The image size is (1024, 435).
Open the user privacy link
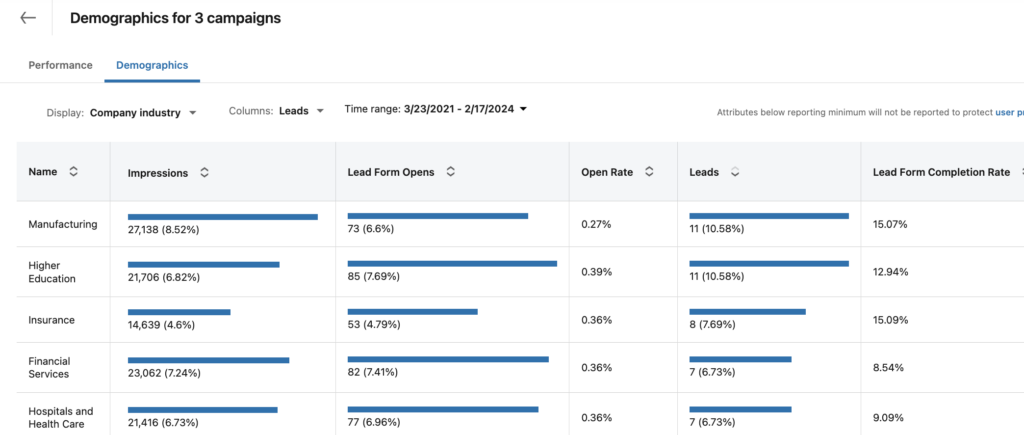pos(1008,113)
